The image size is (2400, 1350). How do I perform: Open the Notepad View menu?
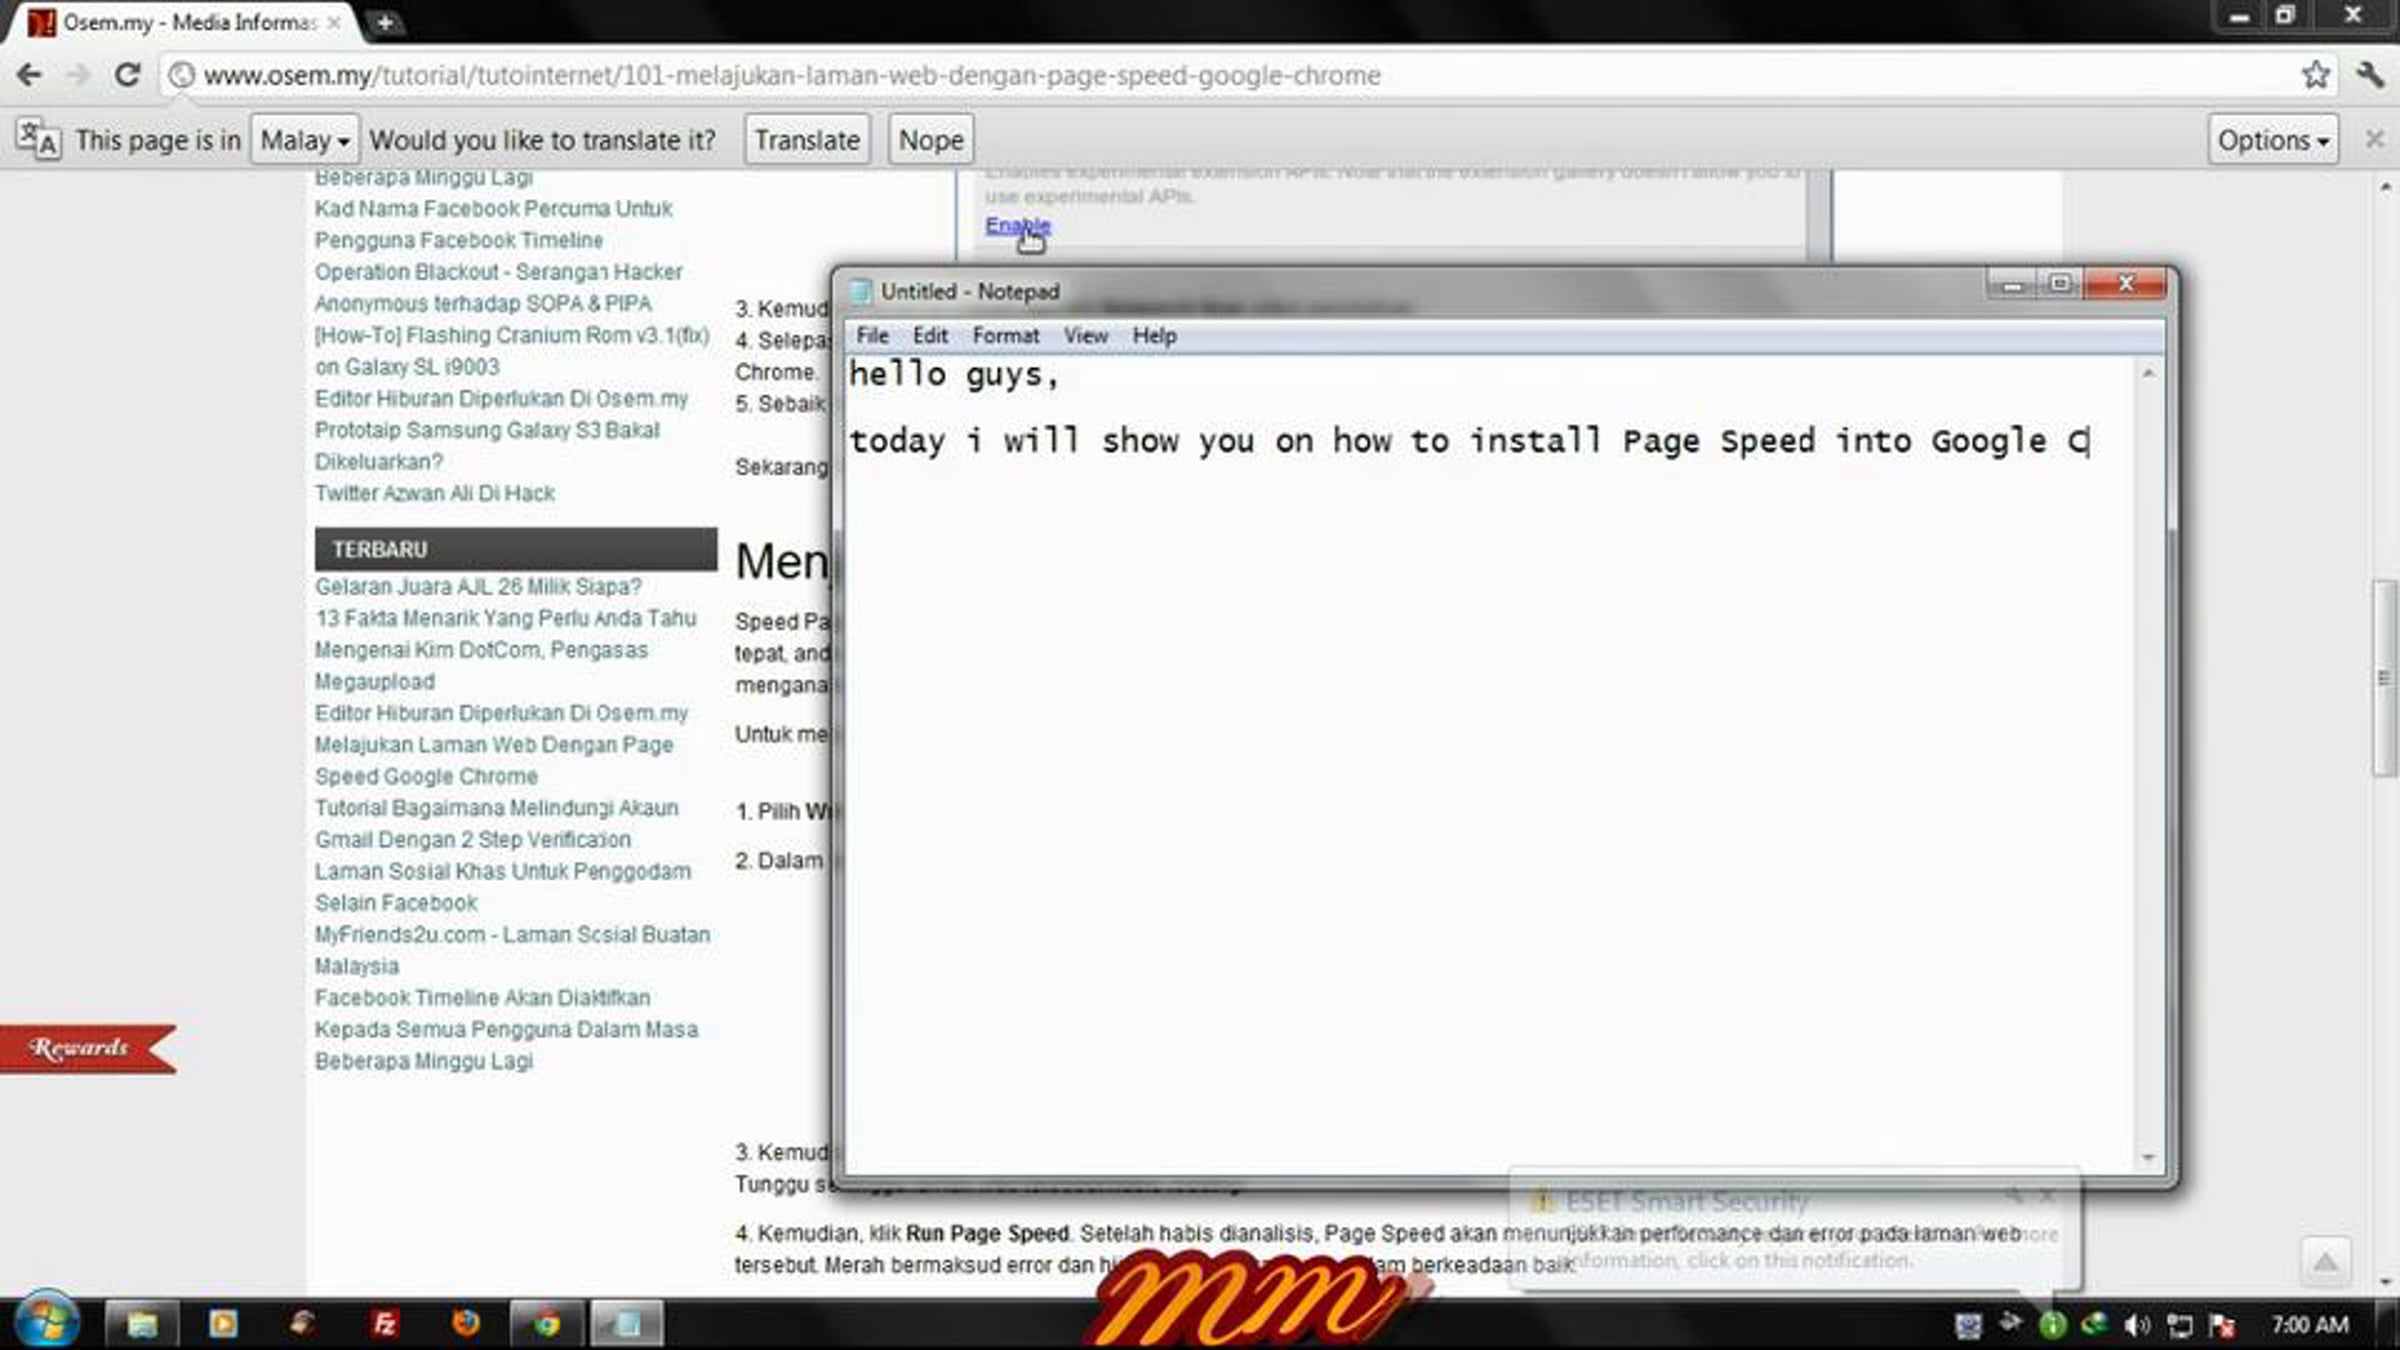pos(1085,336)
